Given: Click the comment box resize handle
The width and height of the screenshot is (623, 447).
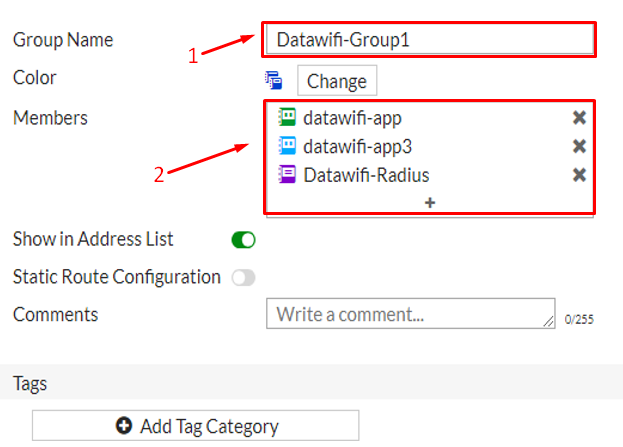Looking at the screenshot, I should tap(548, 321).
